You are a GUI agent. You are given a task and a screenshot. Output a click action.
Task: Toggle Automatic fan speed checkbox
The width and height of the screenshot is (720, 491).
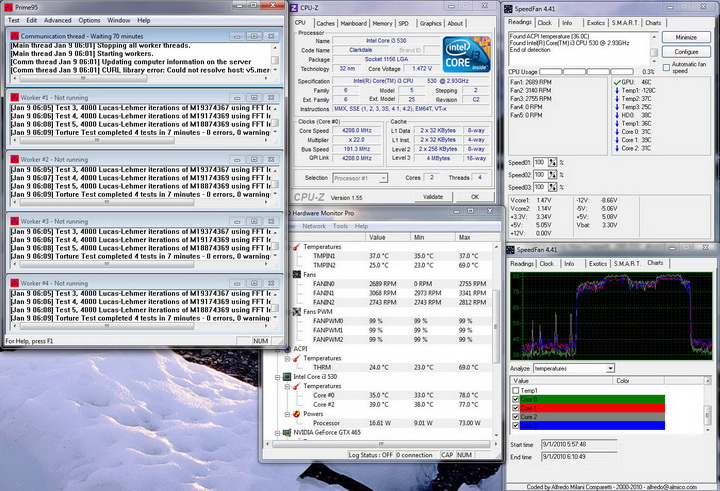(x=666, y=68)
